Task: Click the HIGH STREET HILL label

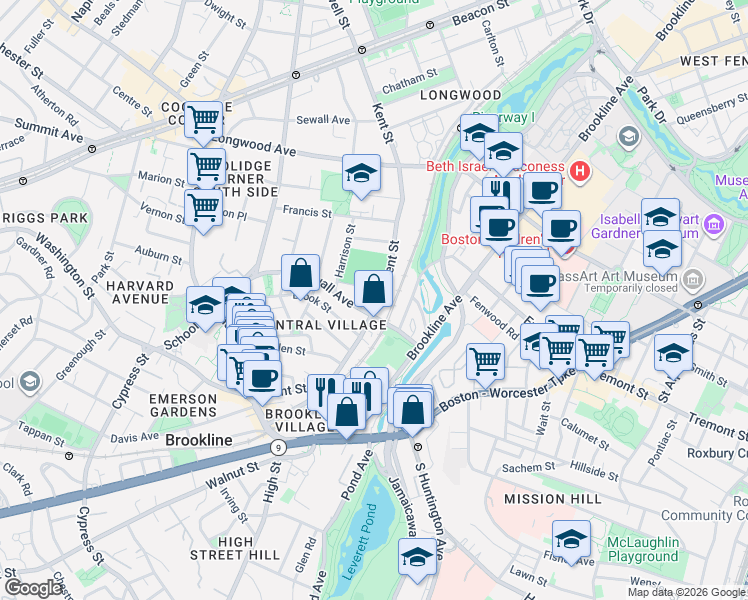Action: click(235, 548)
